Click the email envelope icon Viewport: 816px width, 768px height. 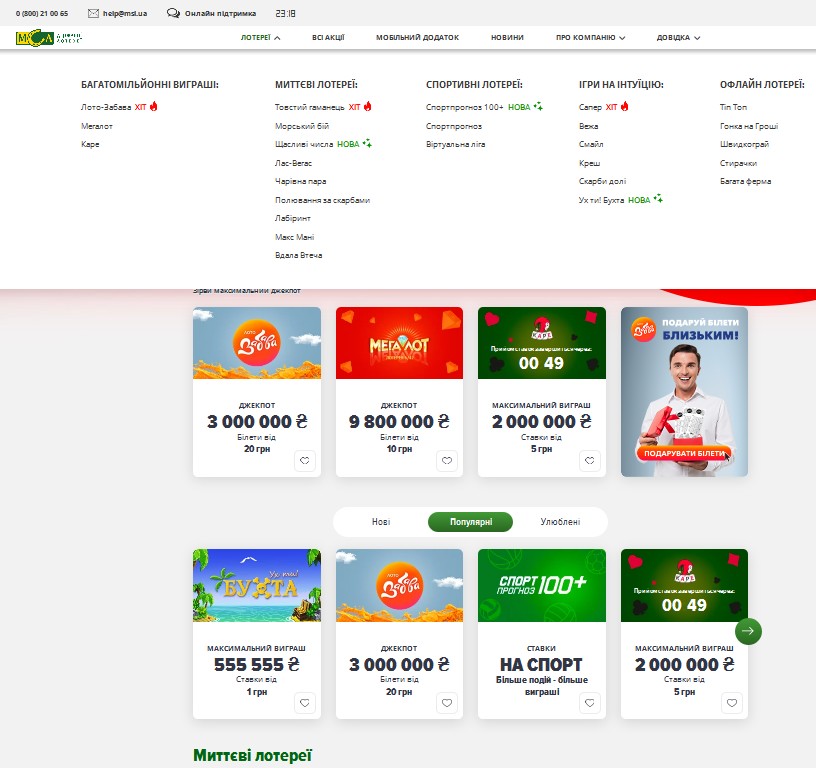pos(93,14)
